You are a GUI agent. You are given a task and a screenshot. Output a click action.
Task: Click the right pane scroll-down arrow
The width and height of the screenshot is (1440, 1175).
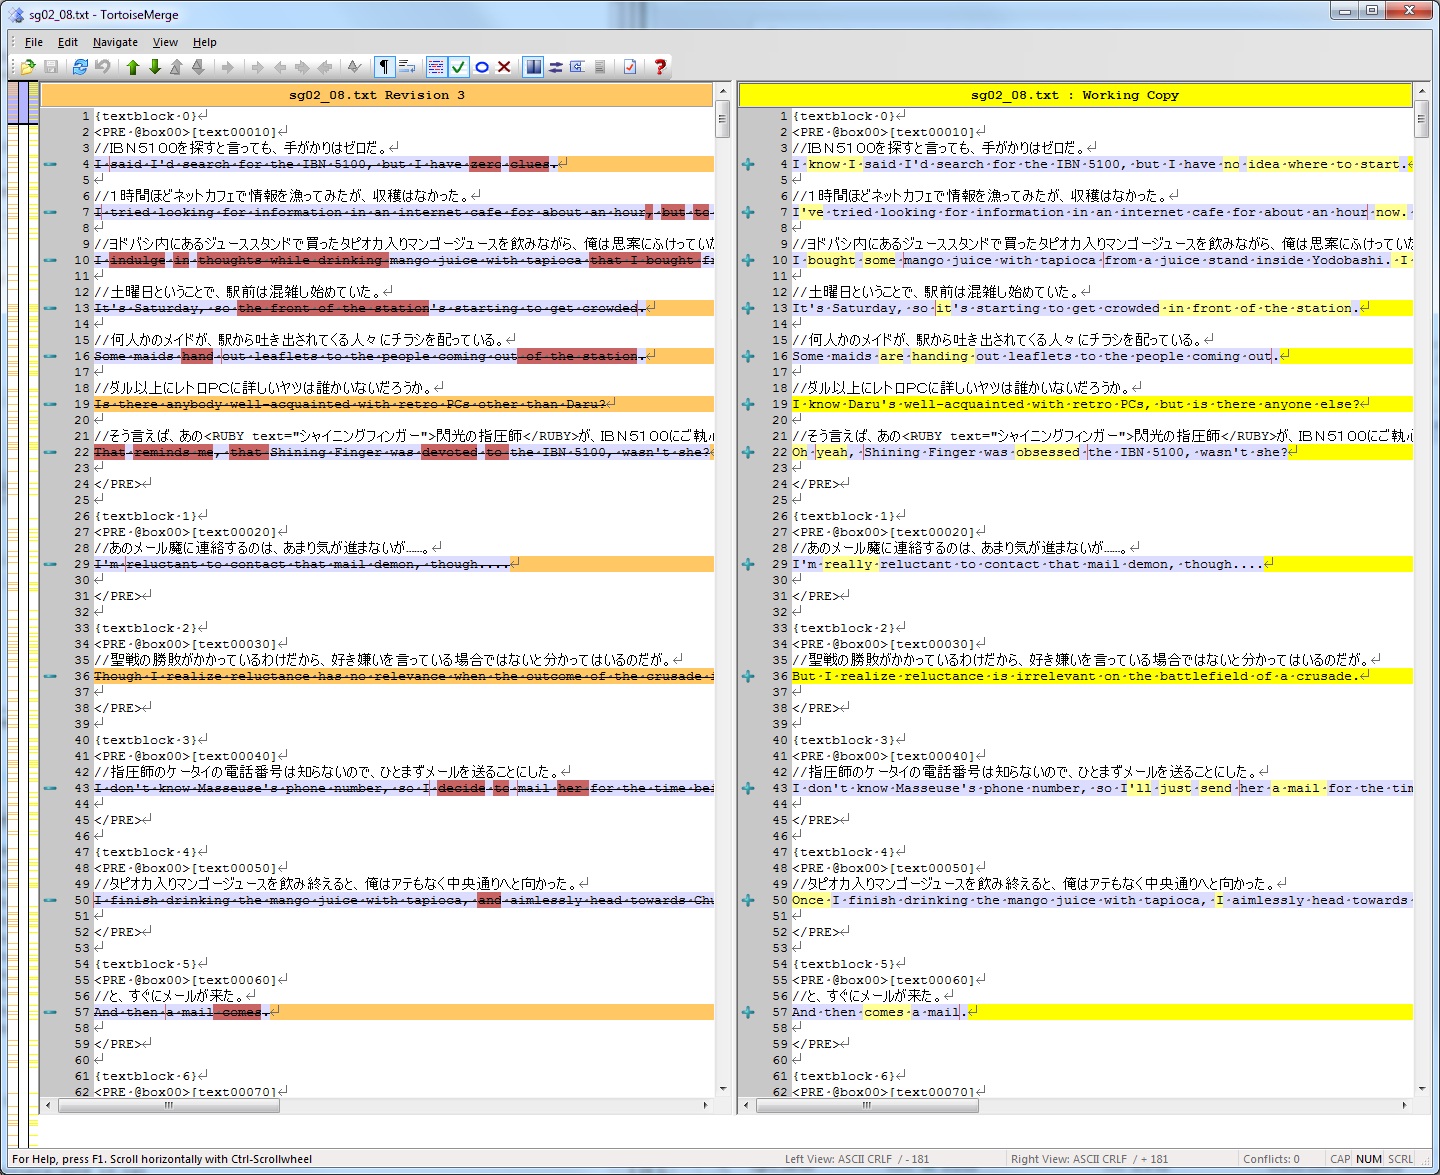(x=1421, y=1089)
